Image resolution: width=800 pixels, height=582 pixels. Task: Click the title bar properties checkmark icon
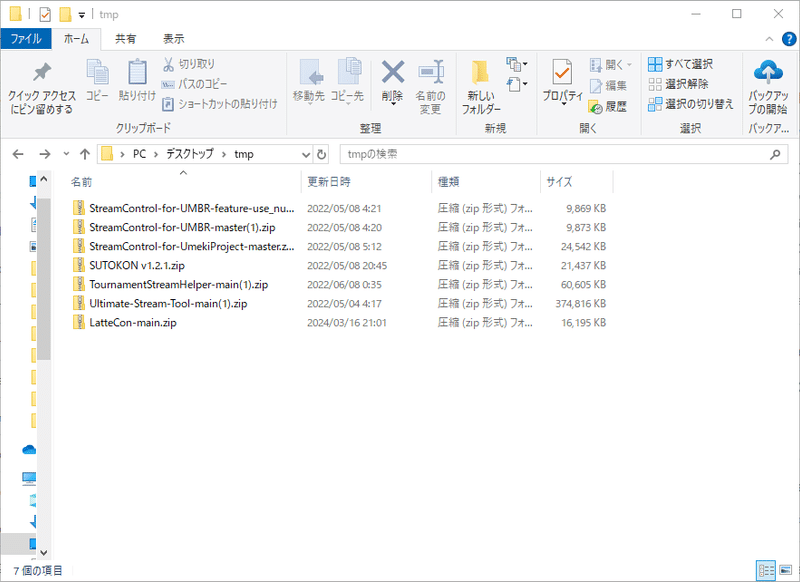point(45,14)
